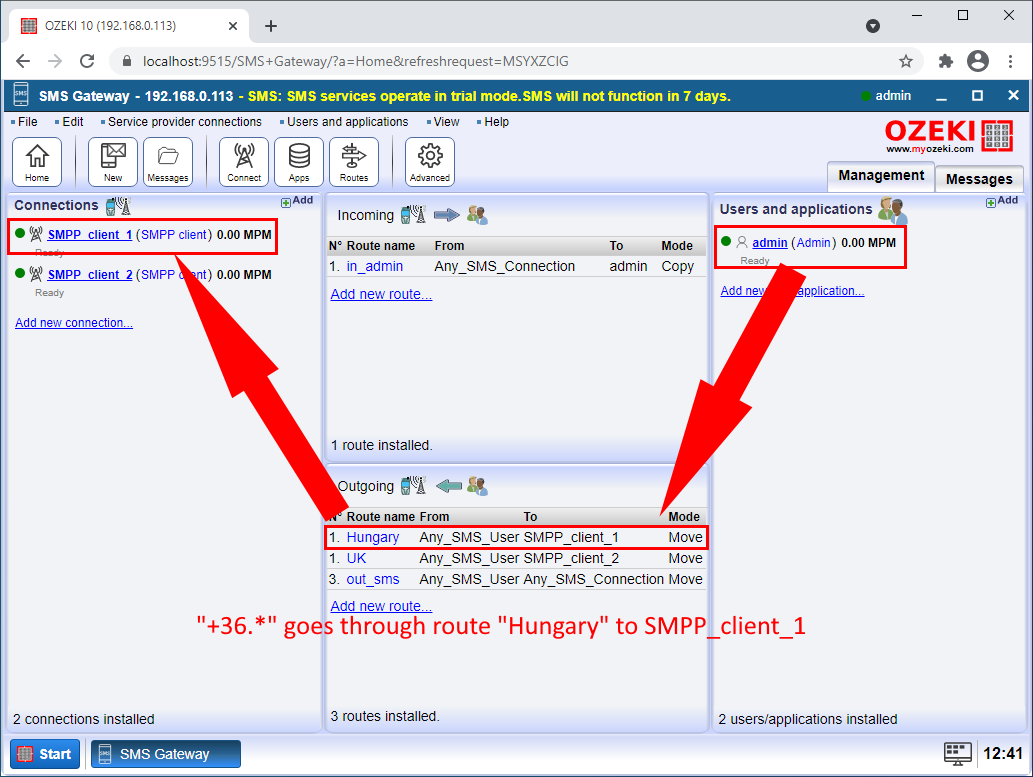Viewport: 1033px width, 777px height.
Task: Click the OZEKI logo
Action: click(948, 136)
